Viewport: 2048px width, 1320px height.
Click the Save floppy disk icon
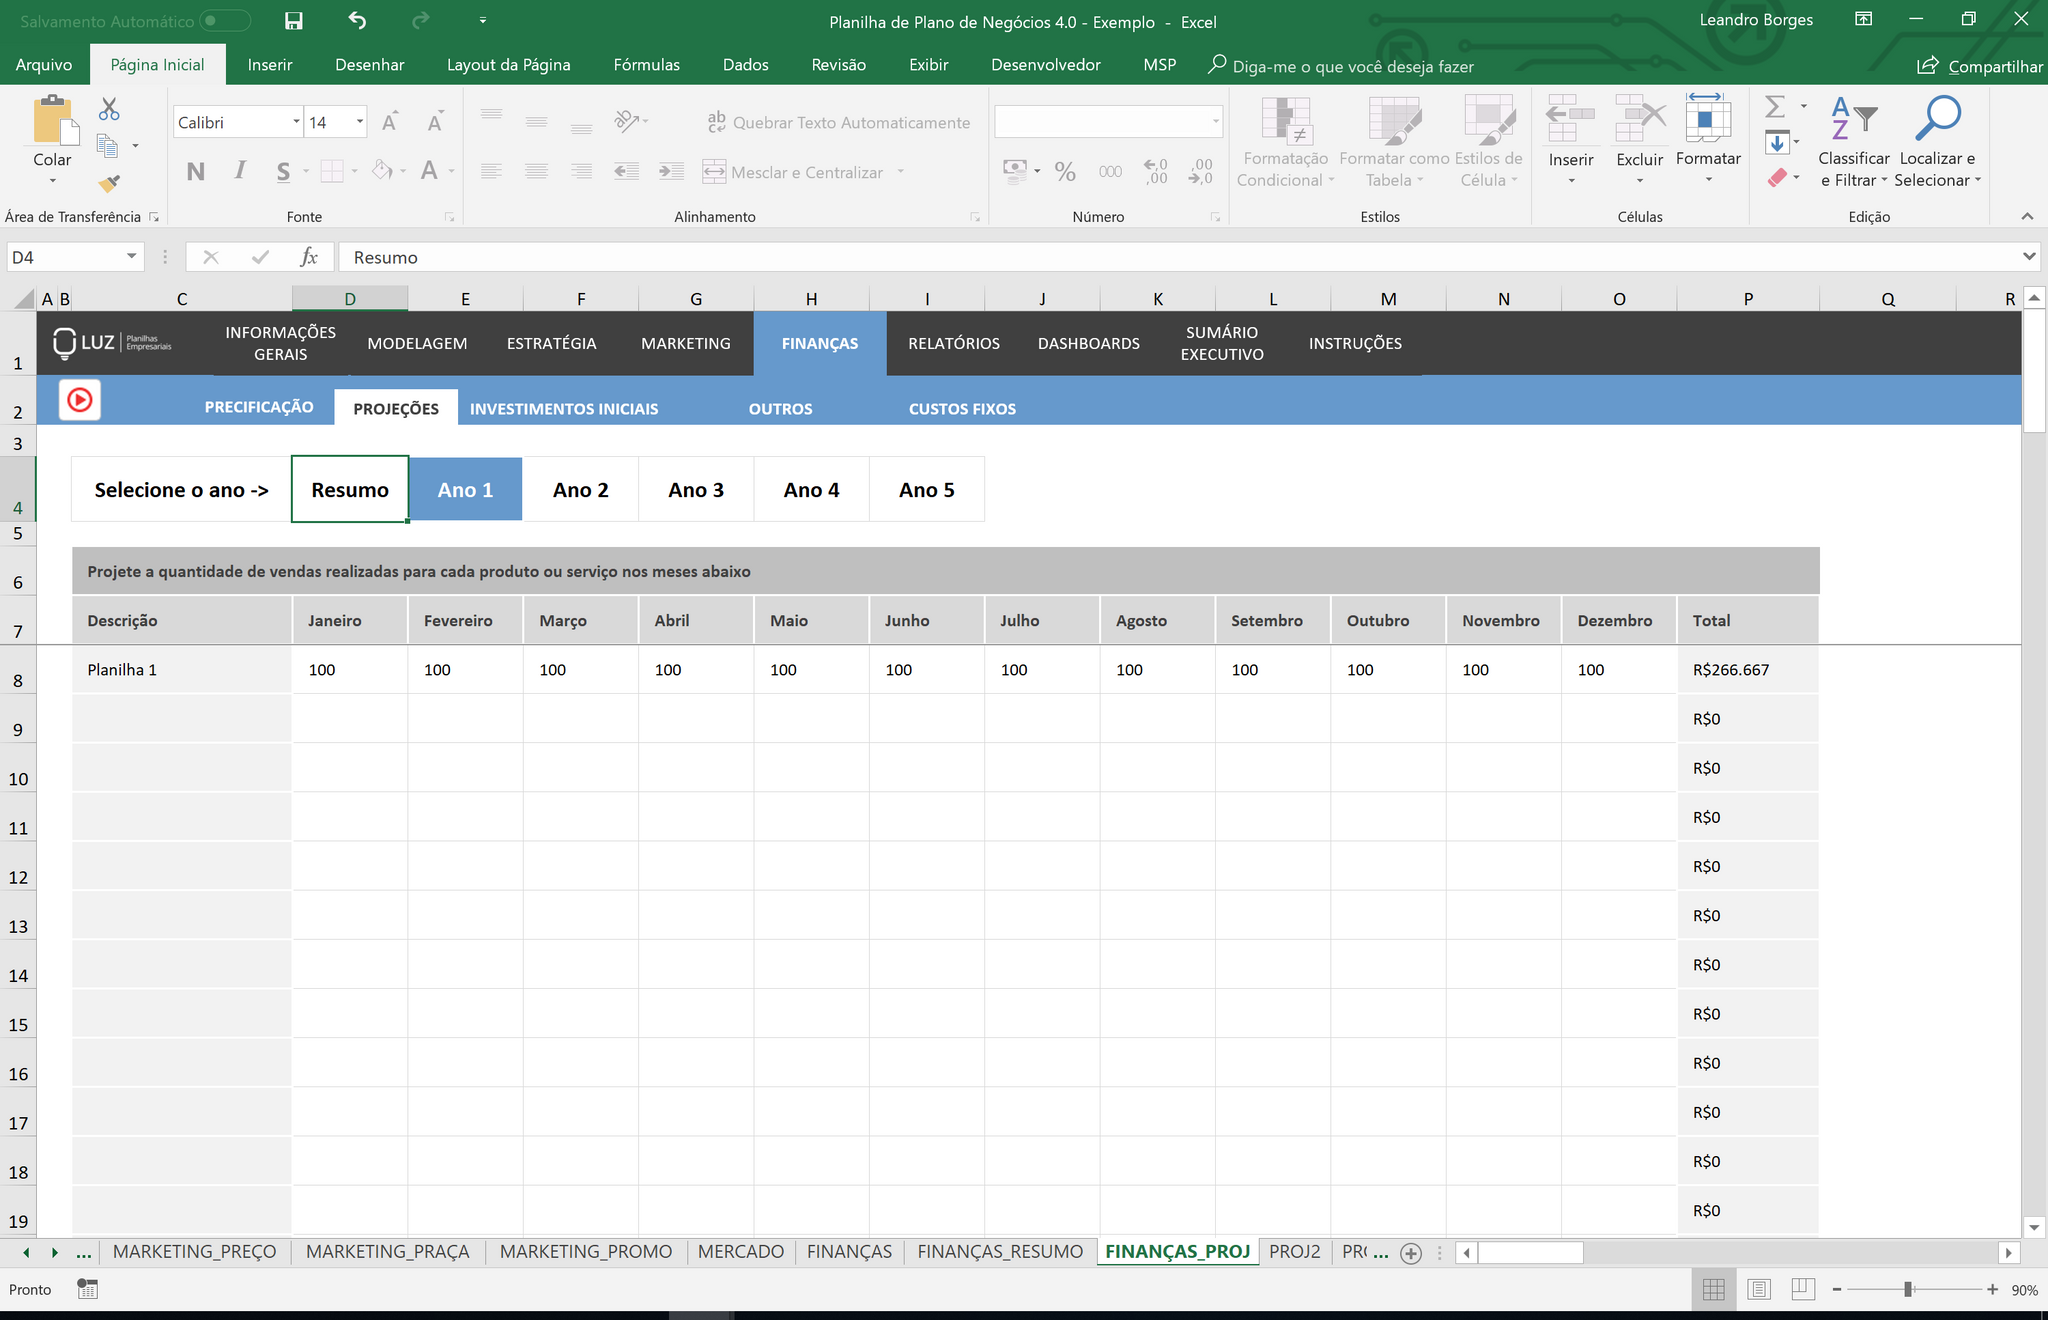[x=293, y=21]
